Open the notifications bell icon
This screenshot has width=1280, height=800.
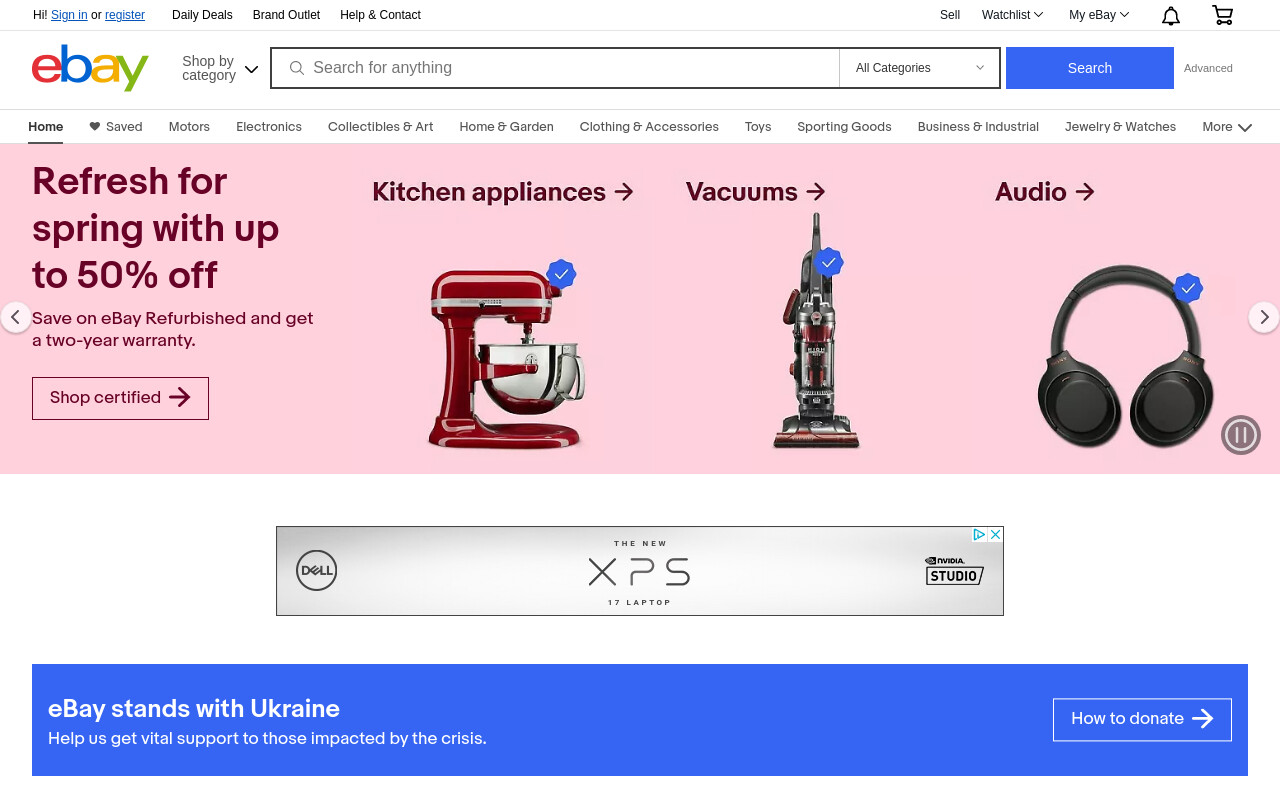coord(1170,15)
